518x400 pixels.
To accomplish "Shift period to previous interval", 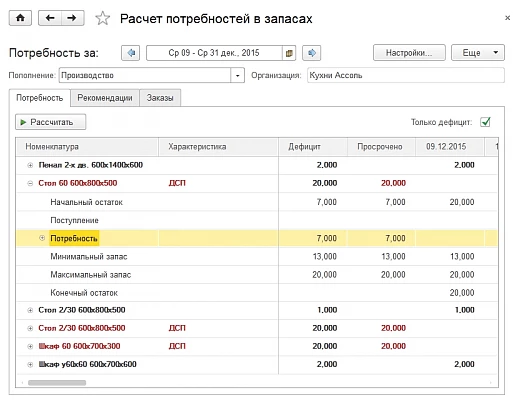I will pos(131,53).
